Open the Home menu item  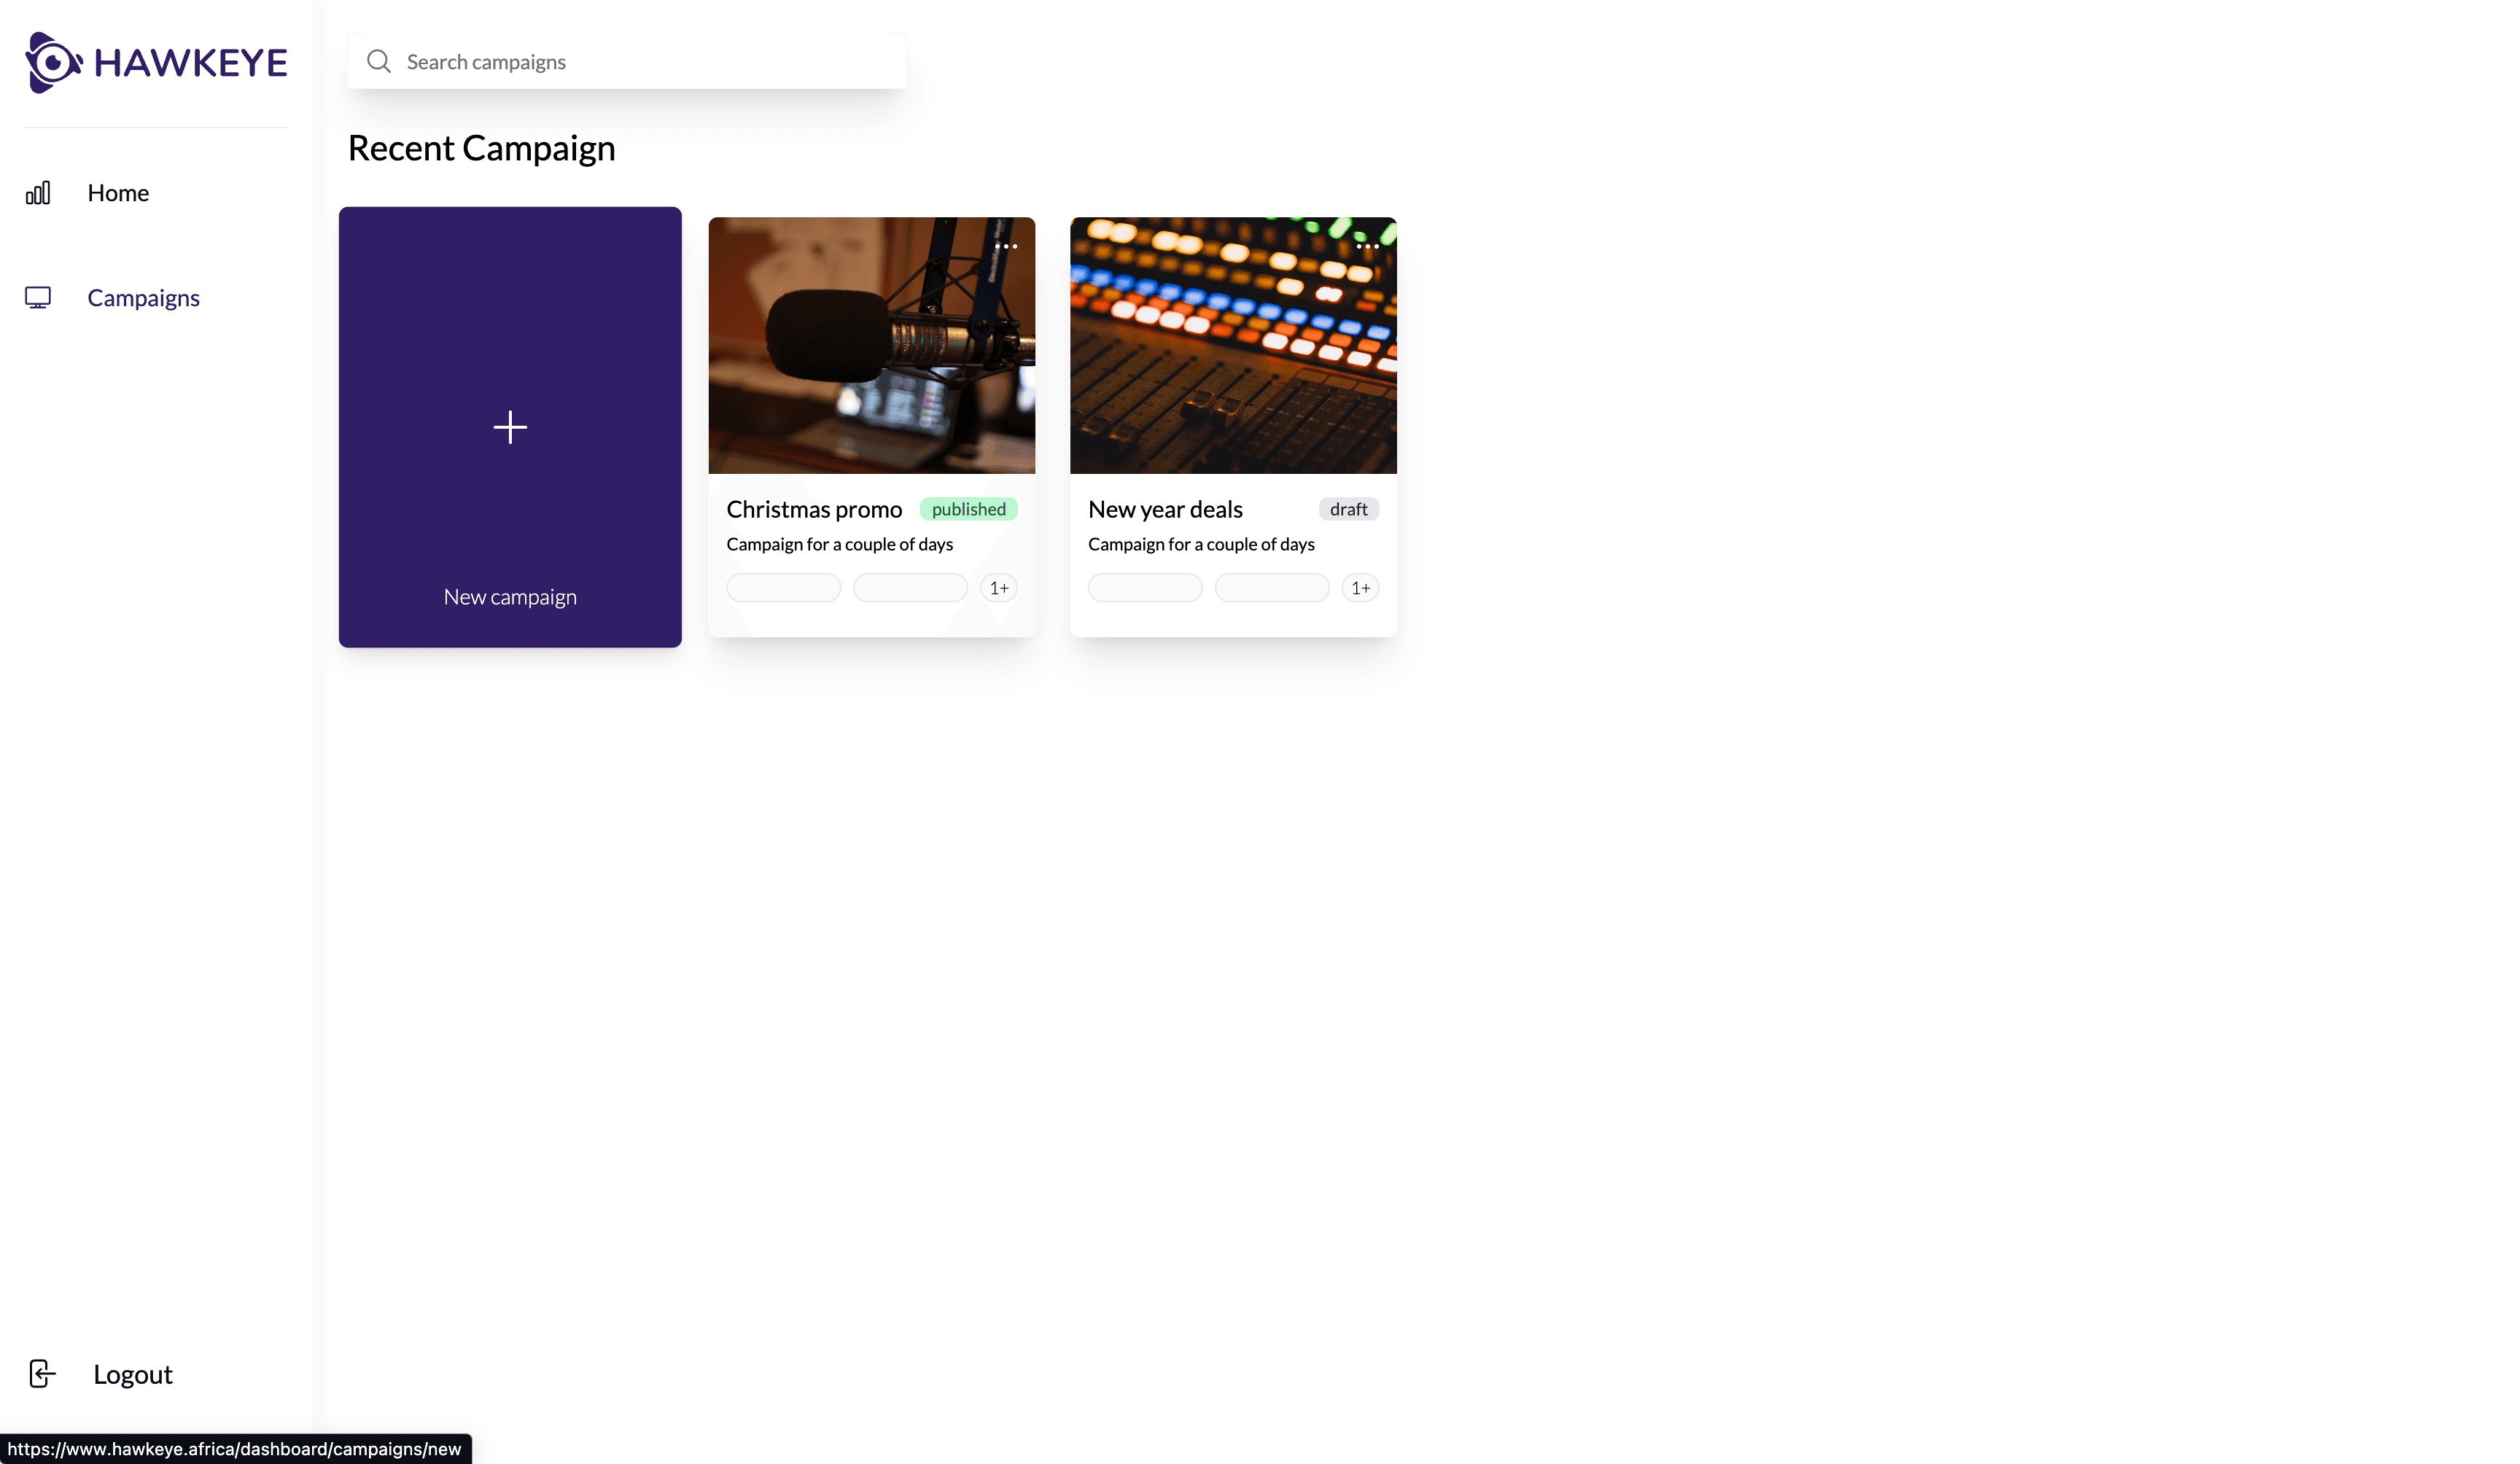click(x=118, y=193)
